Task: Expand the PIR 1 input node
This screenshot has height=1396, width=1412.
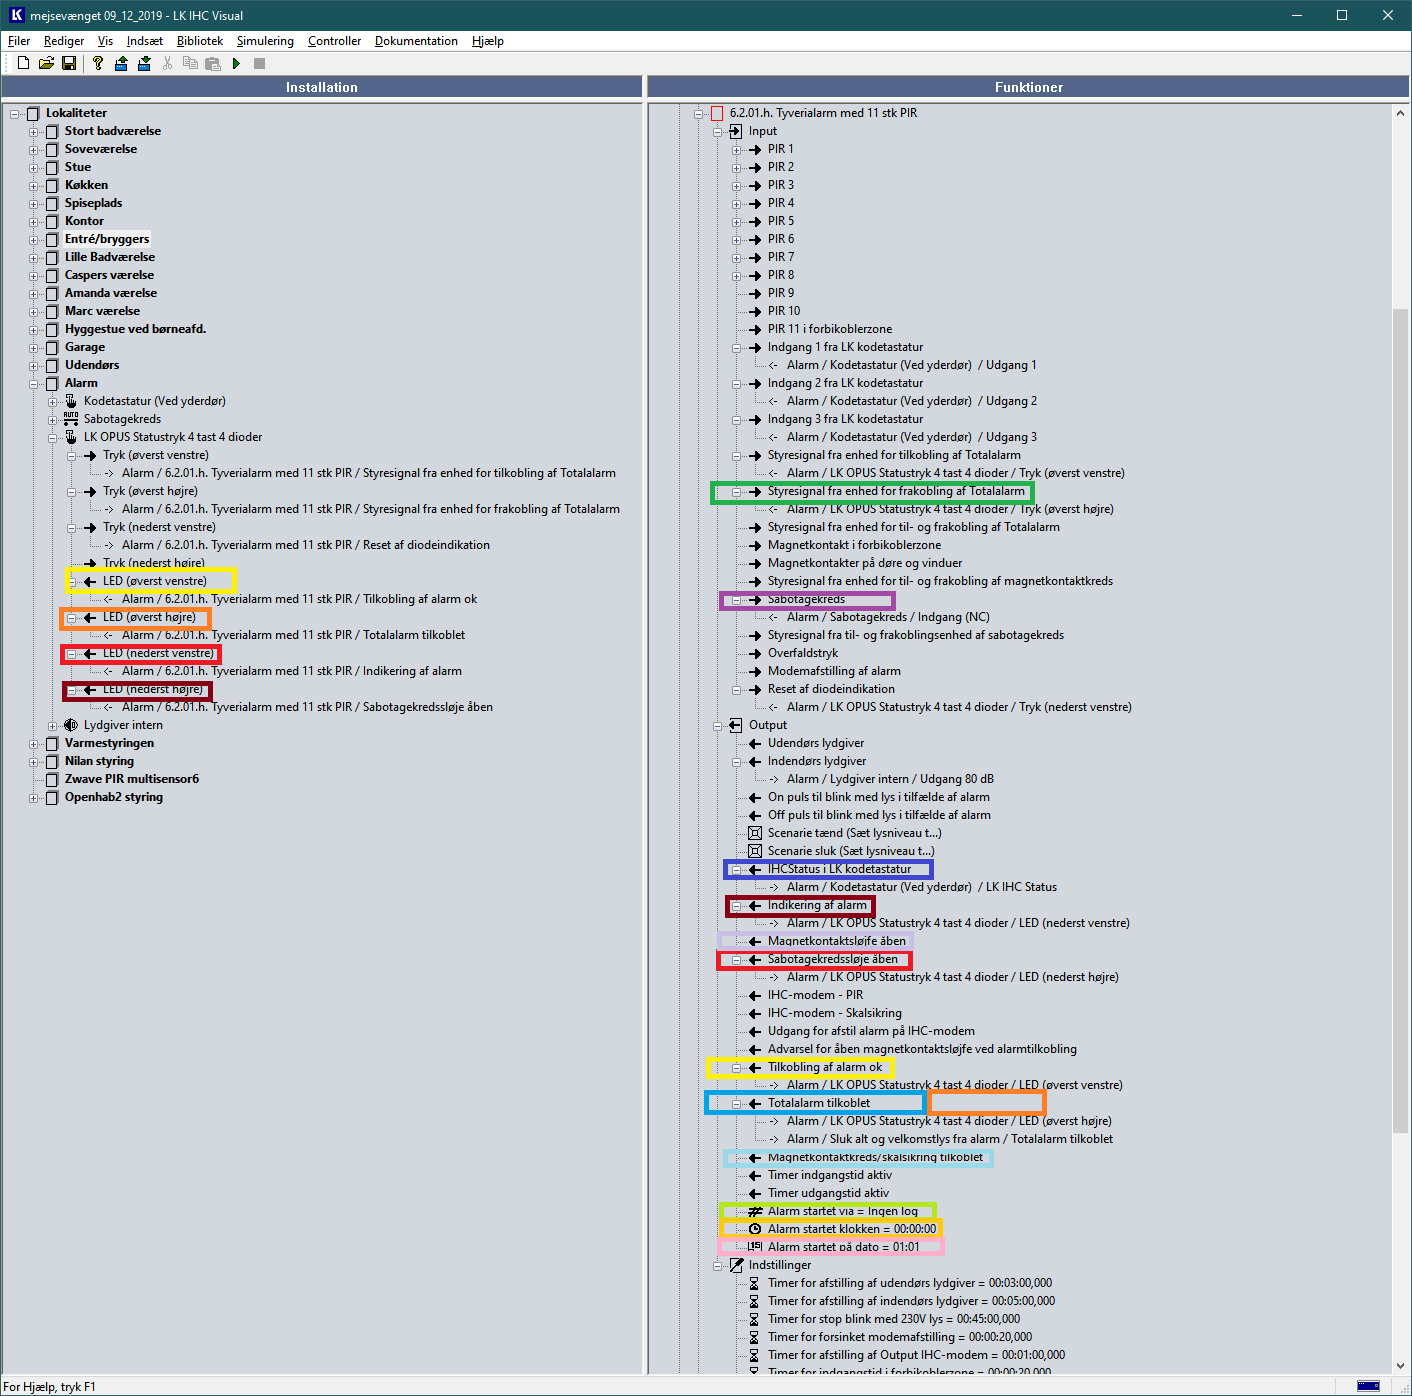Action: pos(737,150)
